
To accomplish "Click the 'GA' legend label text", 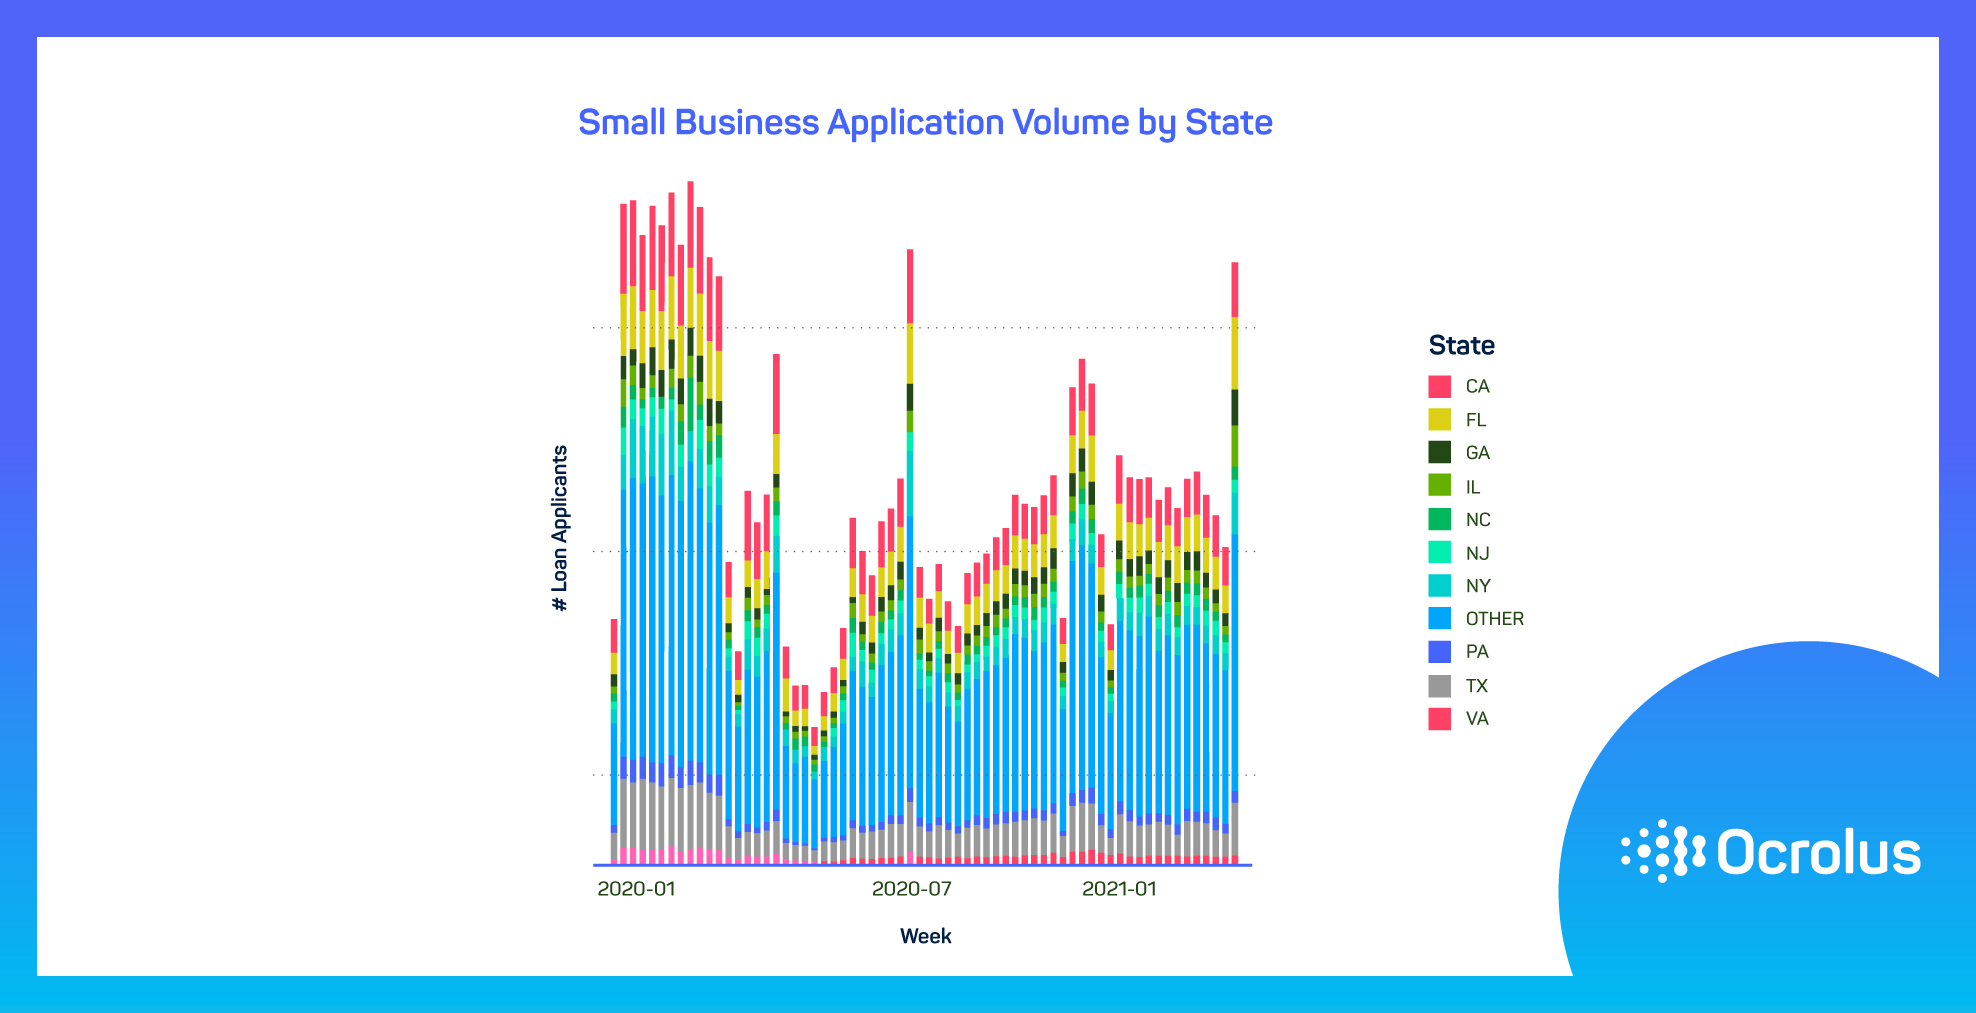I will click(1477, 453).
